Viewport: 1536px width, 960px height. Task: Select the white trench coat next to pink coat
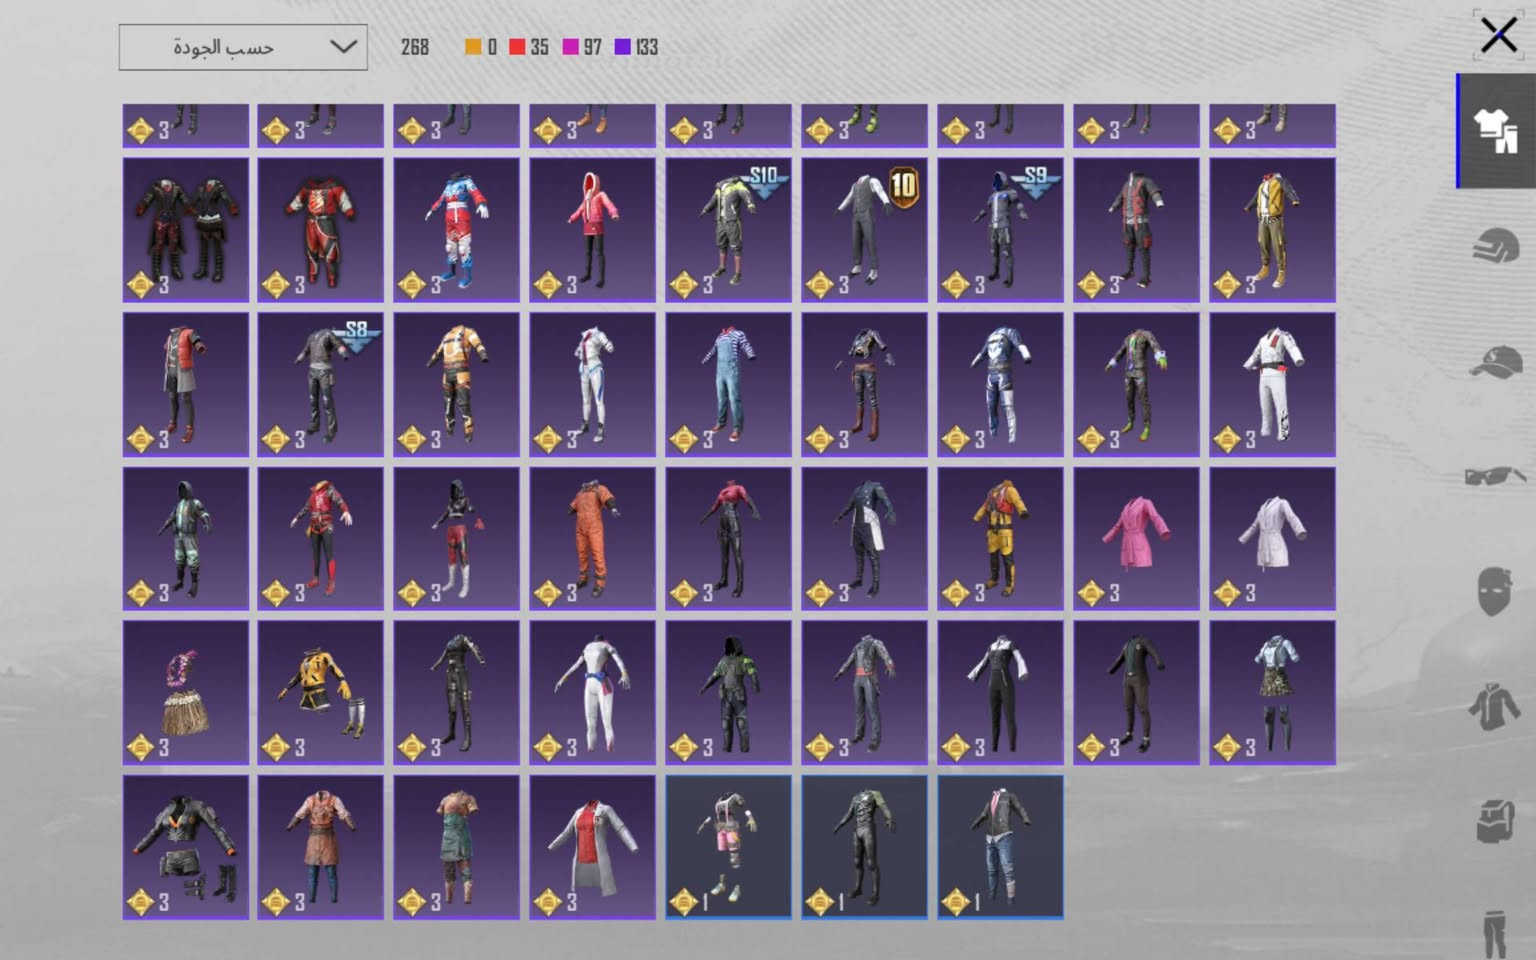pos(1272,539)
